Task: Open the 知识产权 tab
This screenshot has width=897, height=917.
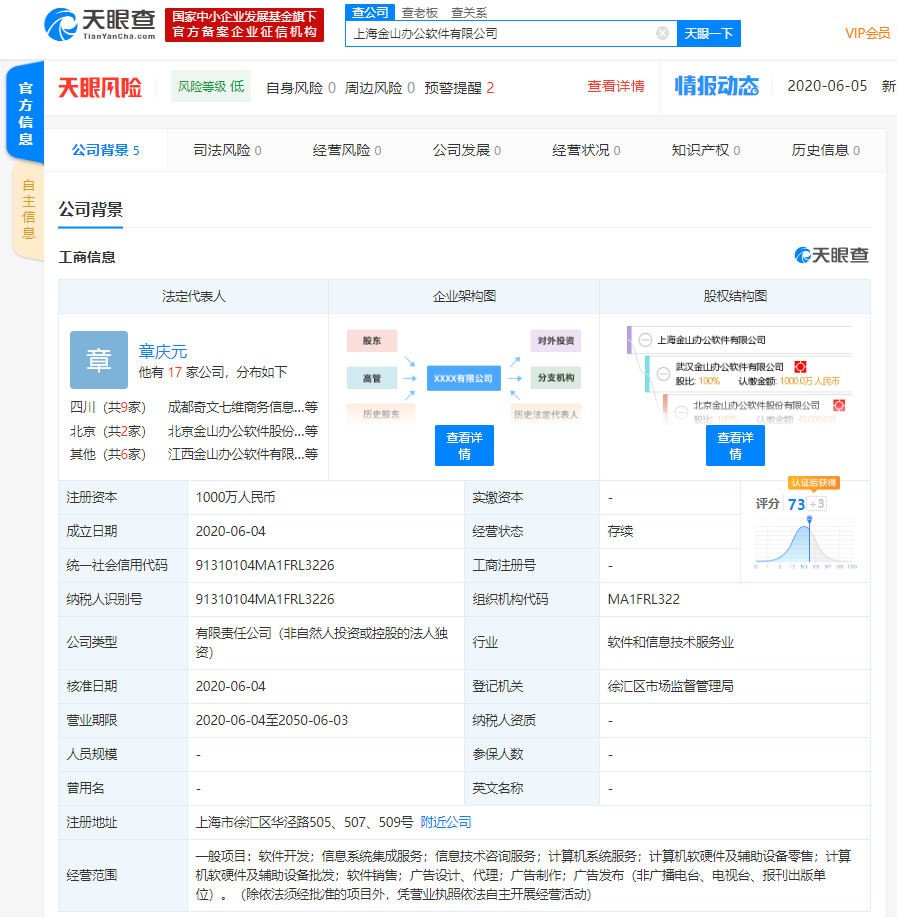Action: pyautogui.click(x=705, y=150)
